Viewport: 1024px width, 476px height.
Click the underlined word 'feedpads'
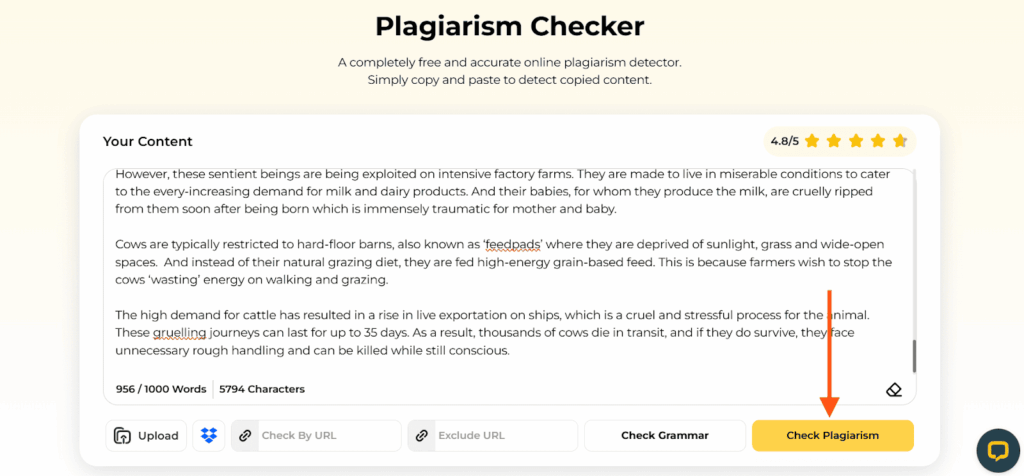(514, 245)
